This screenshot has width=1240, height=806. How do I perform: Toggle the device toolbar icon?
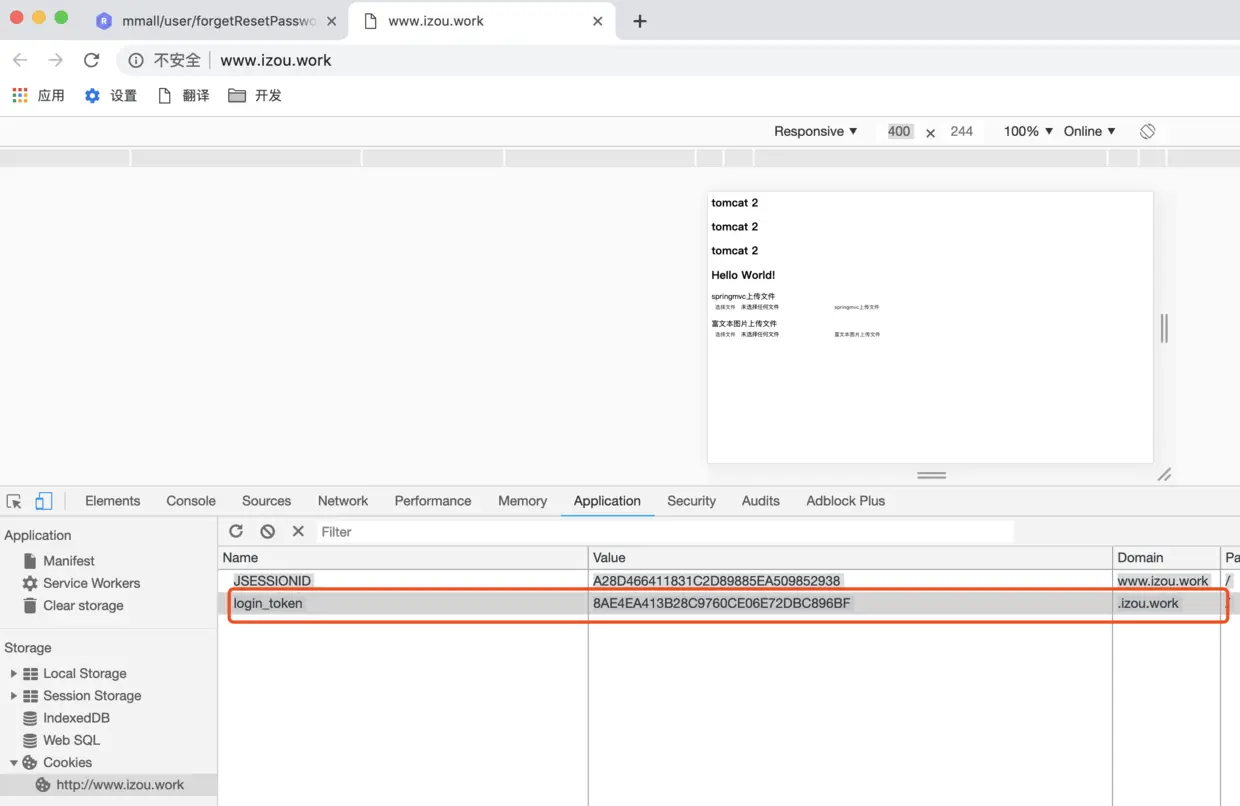(x=43, y=501)
